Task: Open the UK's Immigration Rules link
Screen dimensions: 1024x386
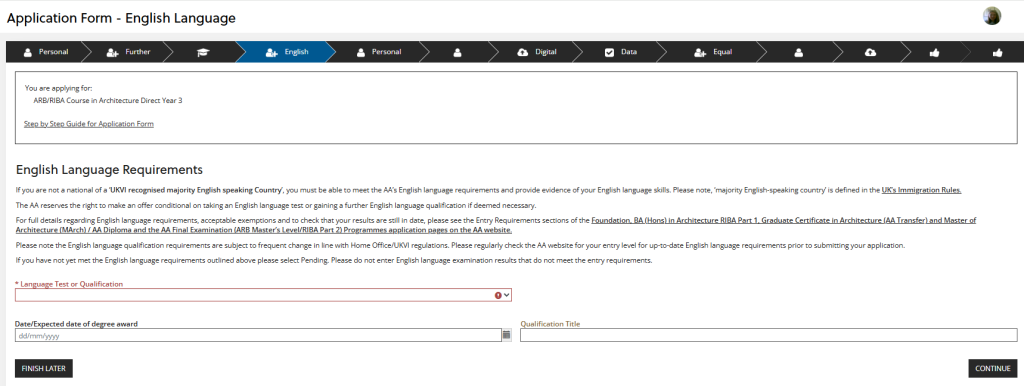Action: (x=921, y=190)
